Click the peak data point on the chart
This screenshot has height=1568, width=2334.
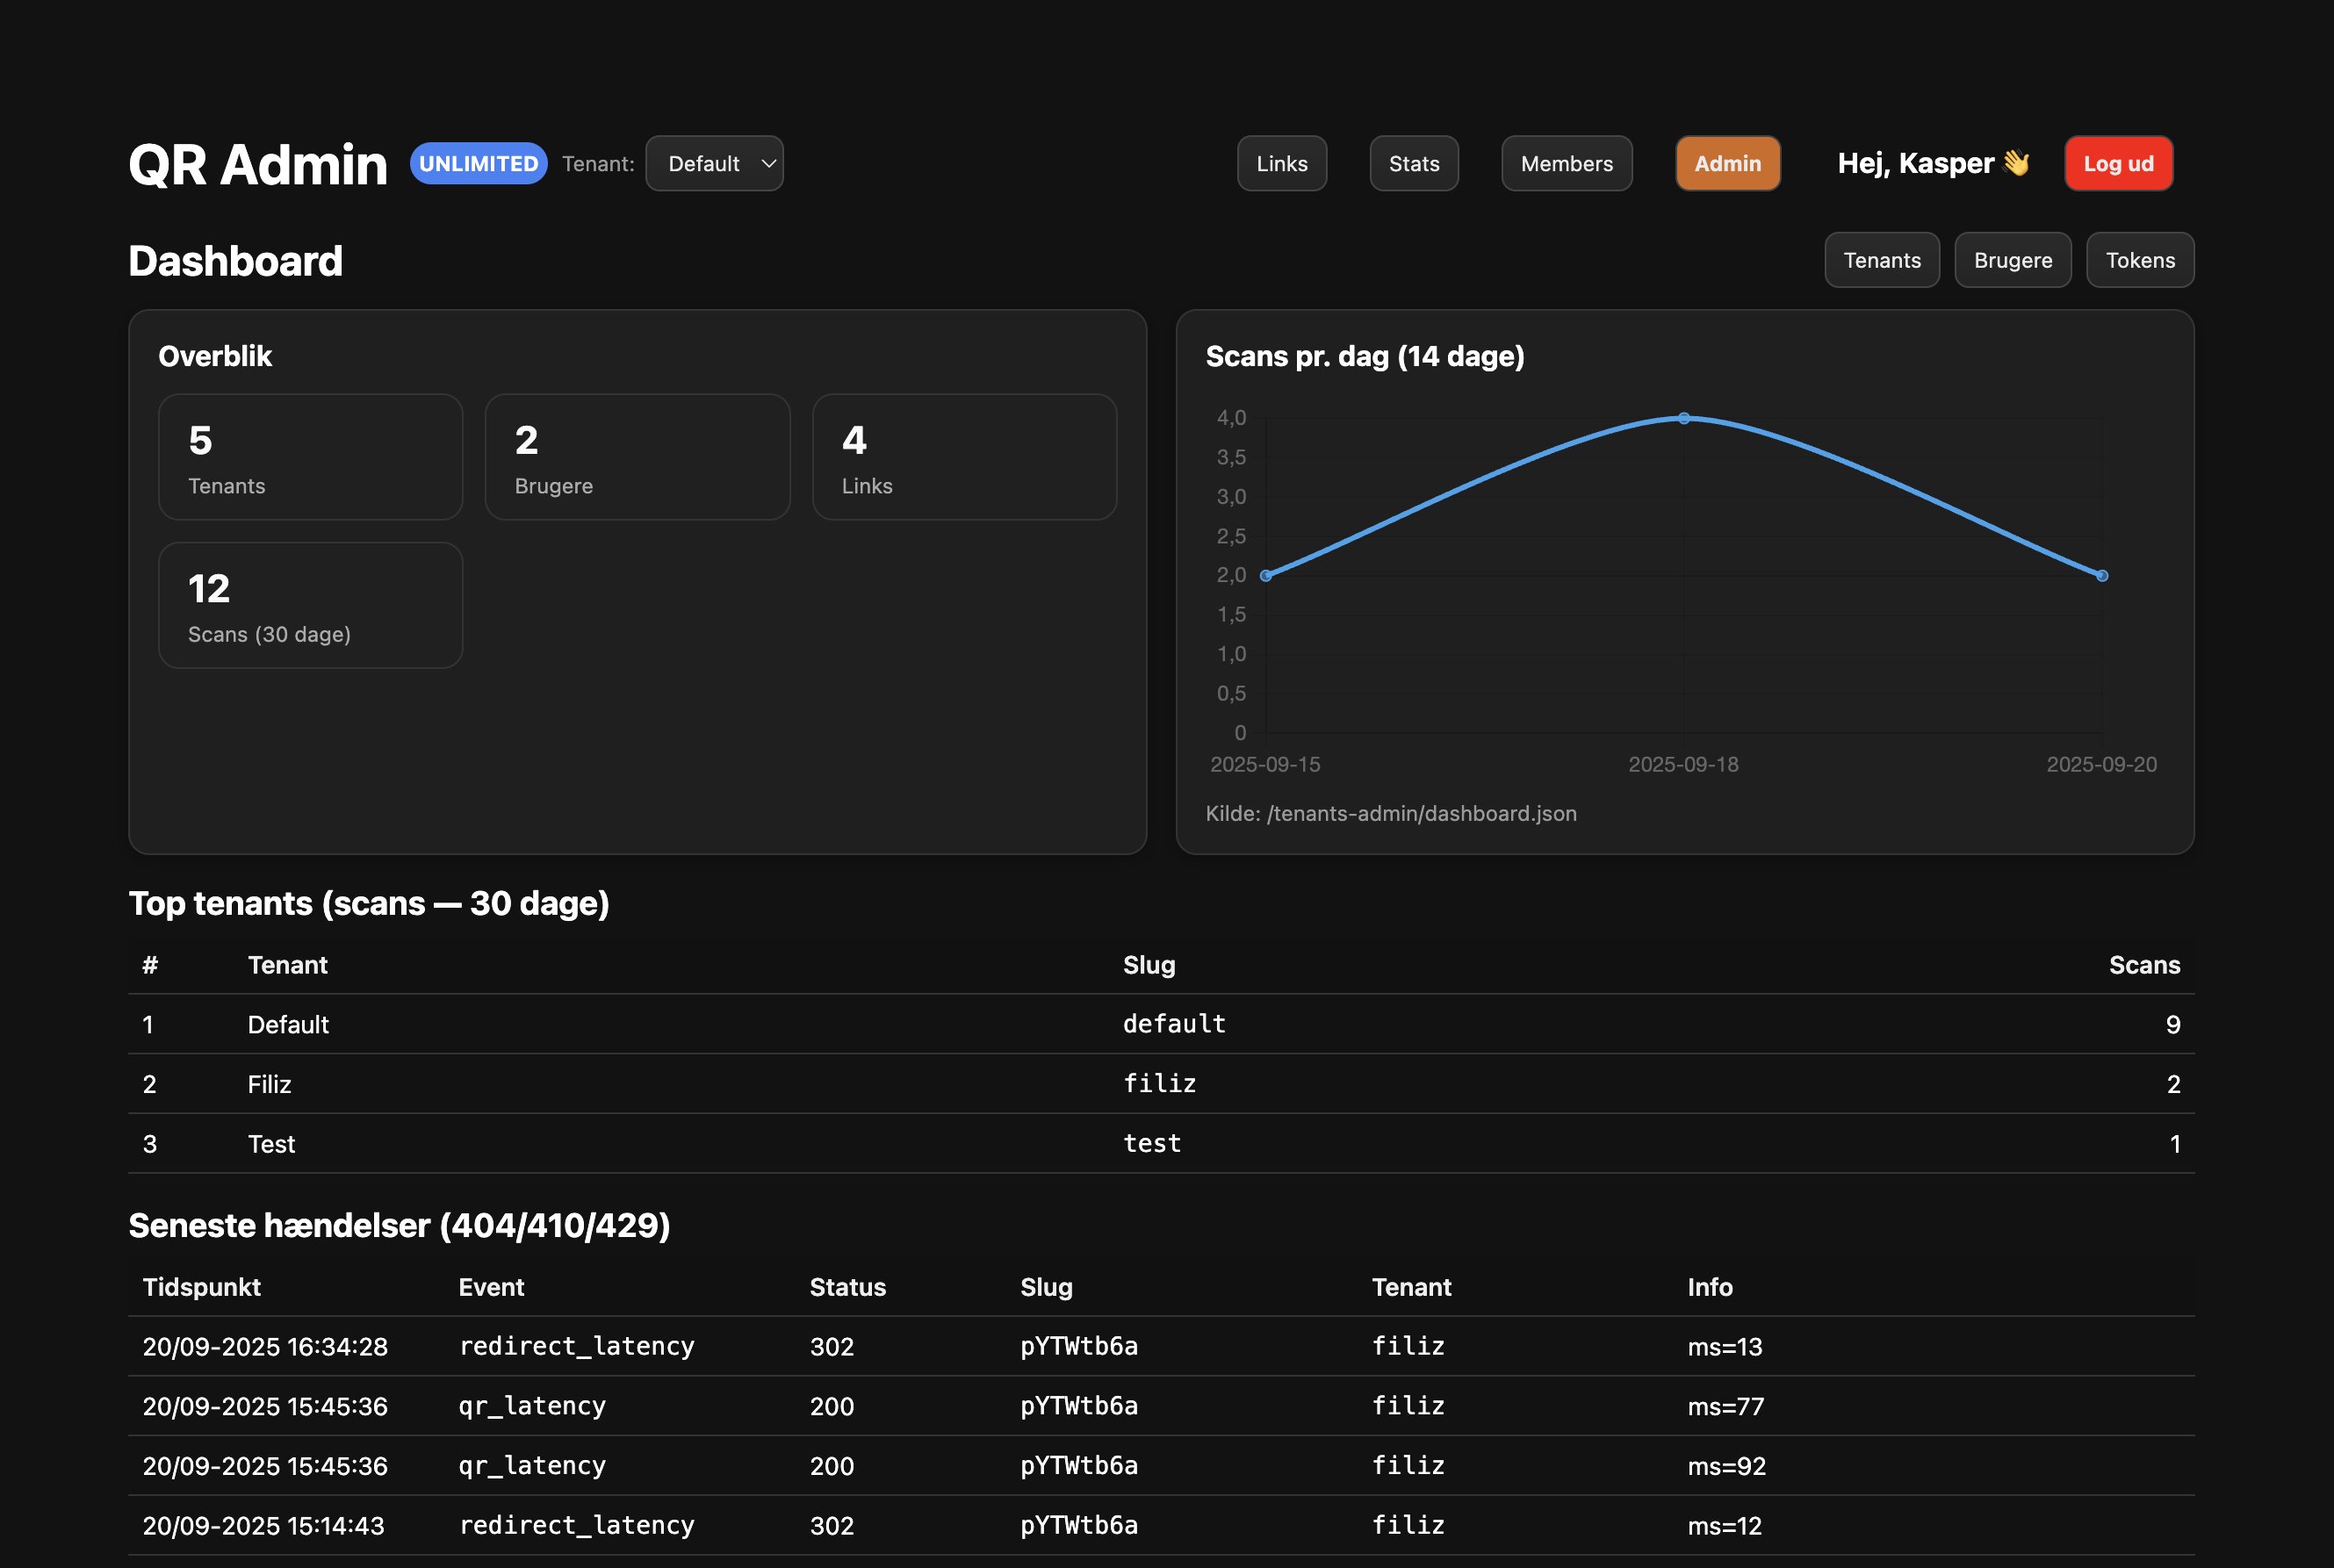pos(1683,418)
